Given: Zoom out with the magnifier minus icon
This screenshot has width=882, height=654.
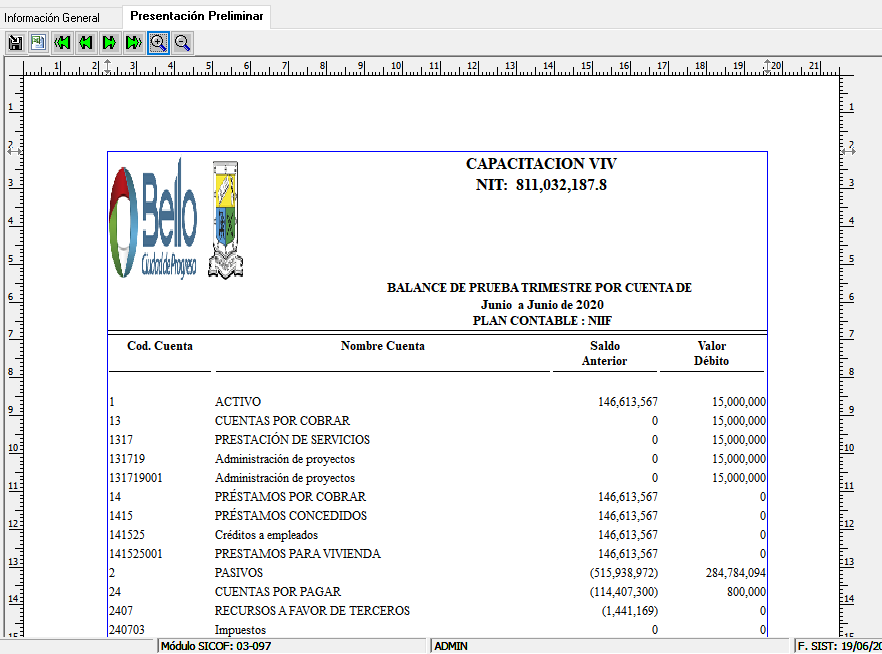Looking at the screenshot, I should (x=182, y=42).
